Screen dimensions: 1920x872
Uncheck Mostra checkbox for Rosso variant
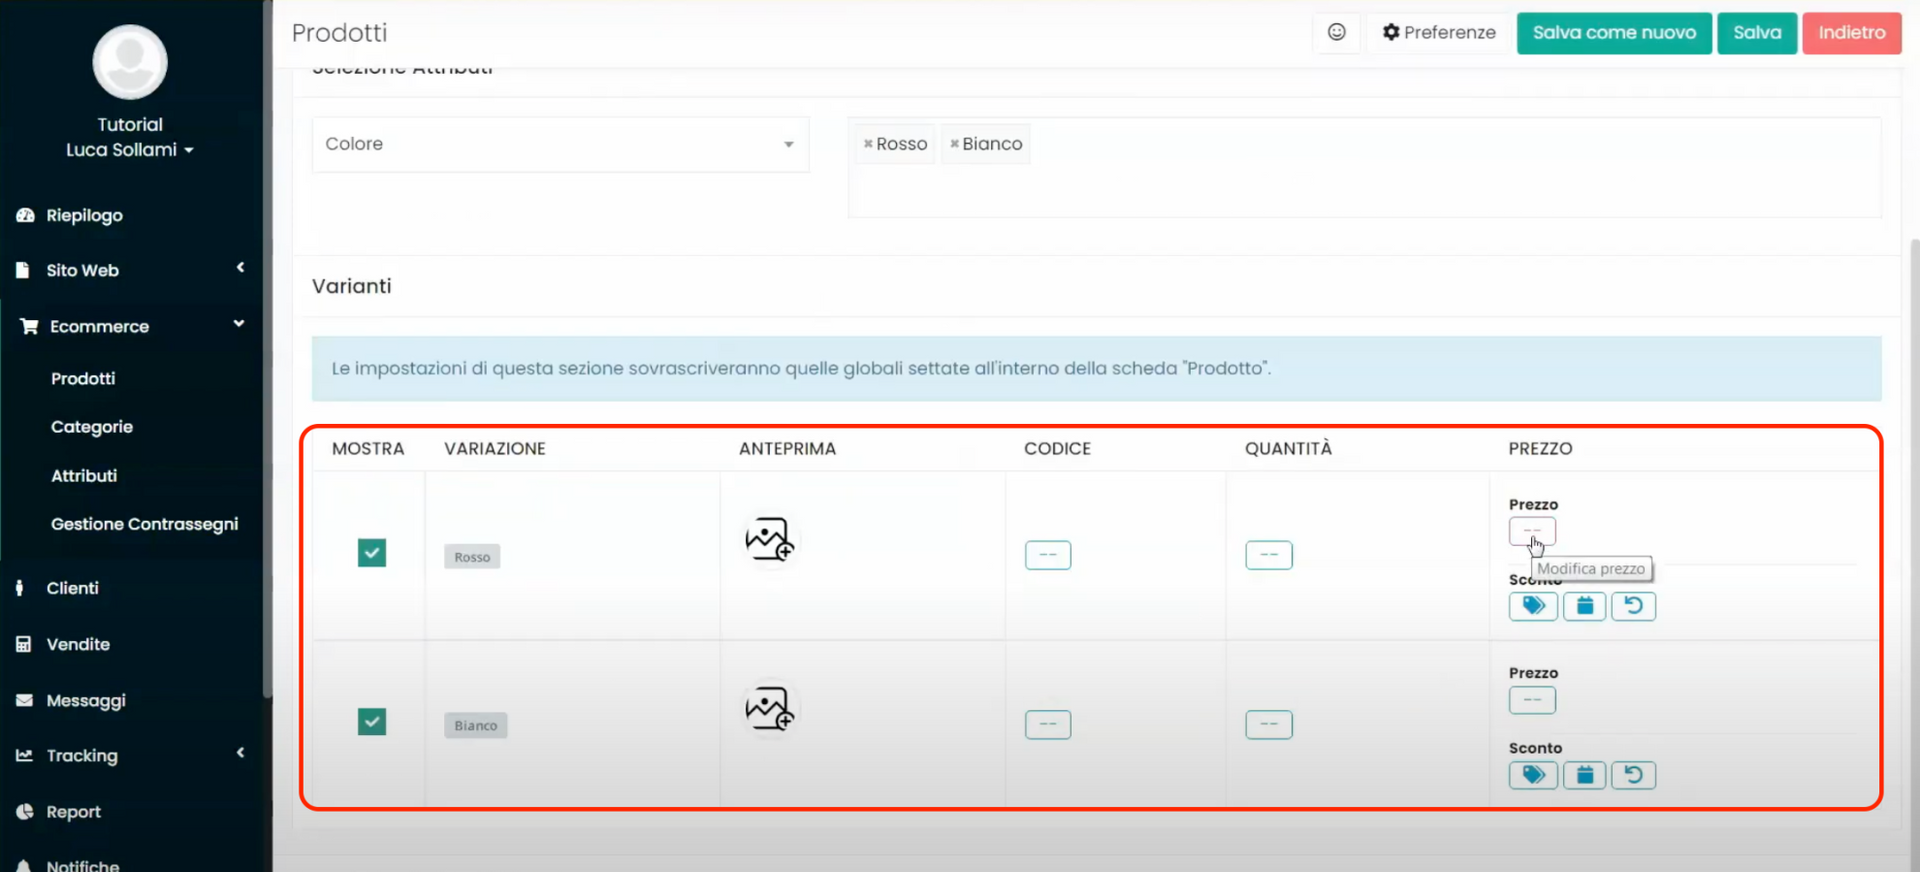372,553
